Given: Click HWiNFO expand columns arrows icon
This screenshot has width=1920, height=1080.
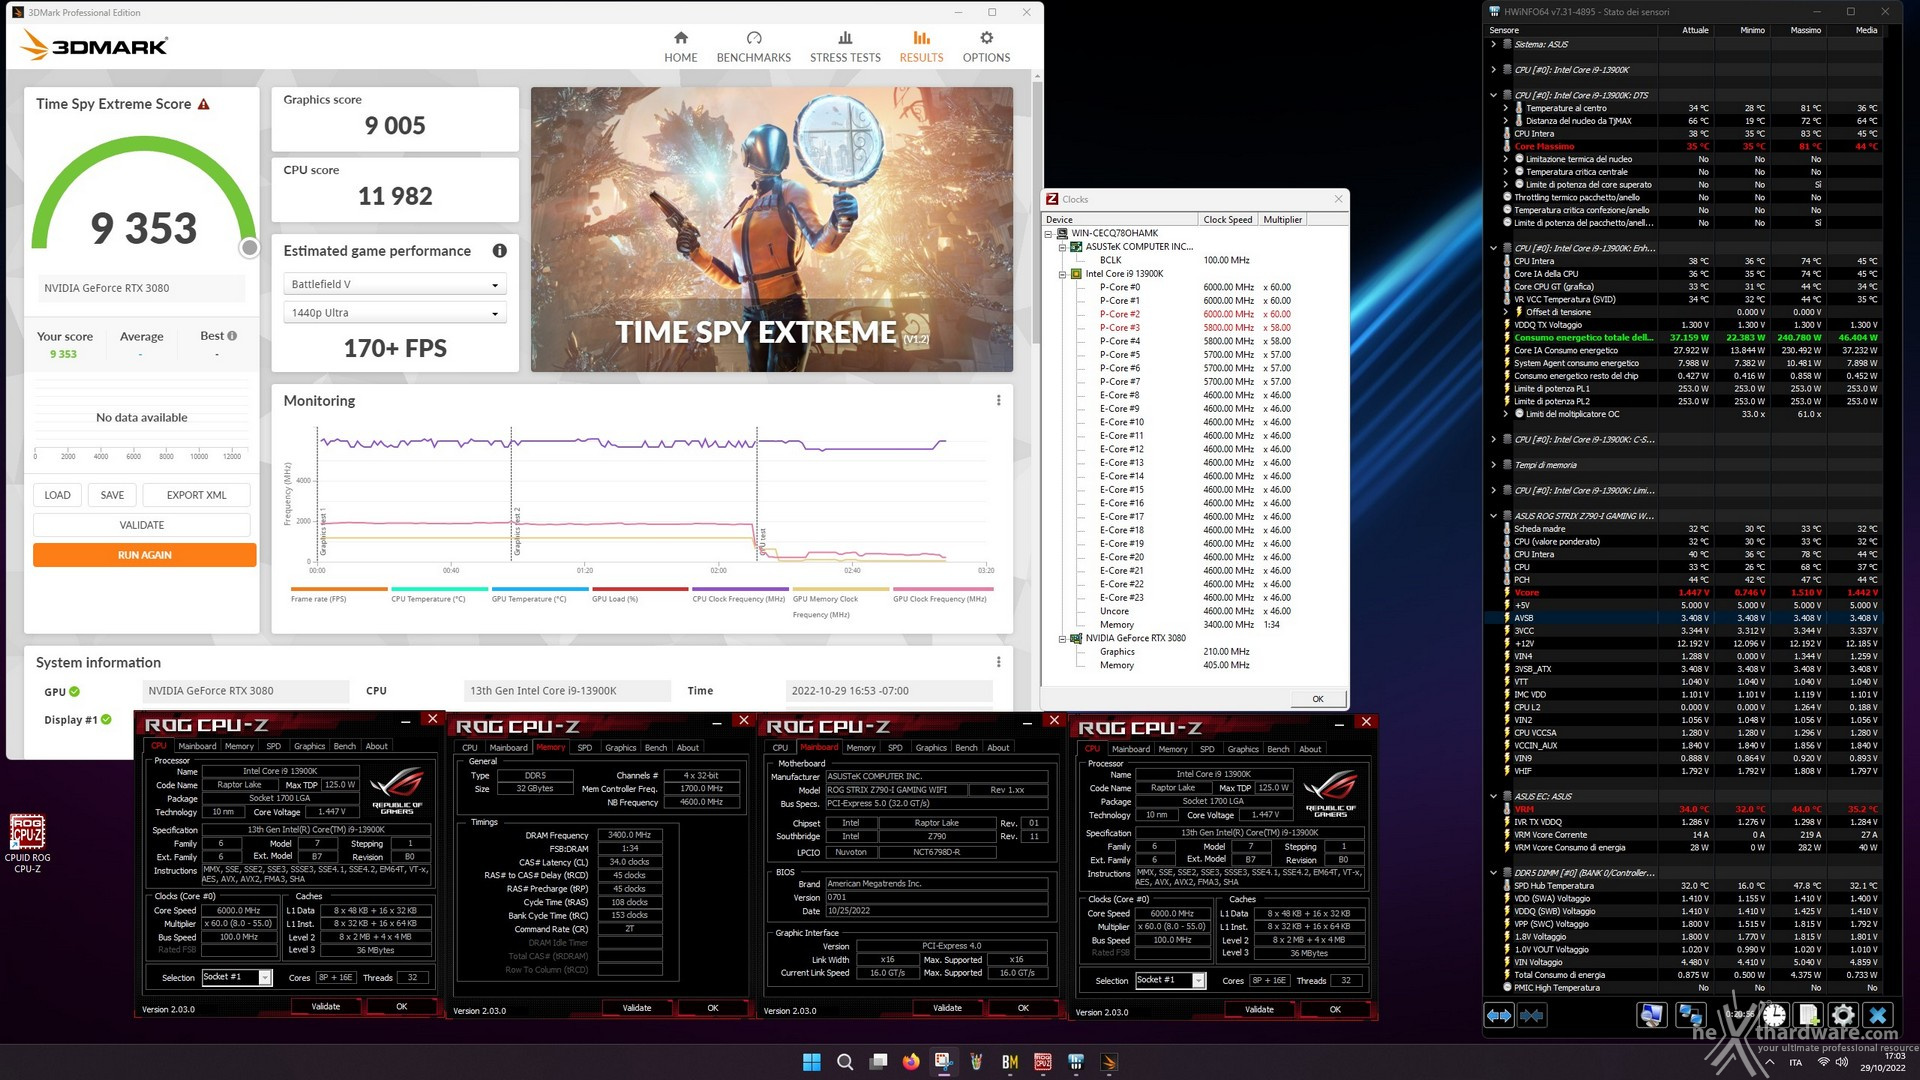Looking at the screenshot, I should (1499, 1015).
